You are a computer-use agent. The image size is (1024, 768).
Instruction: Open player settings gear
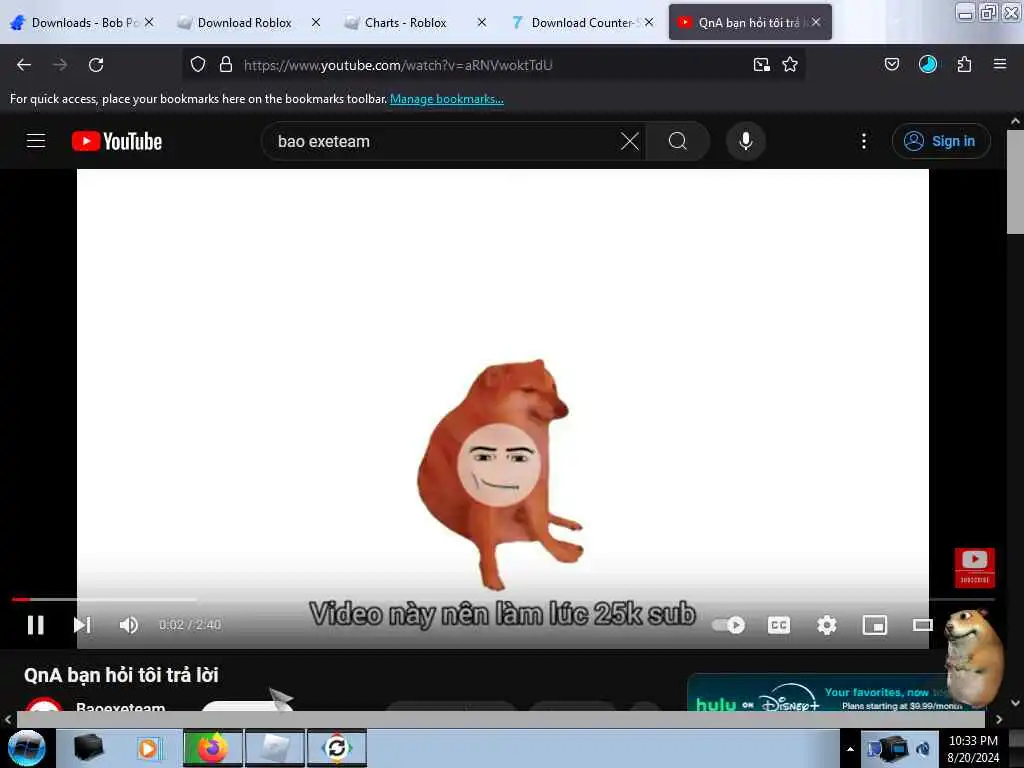pos(827,625)
